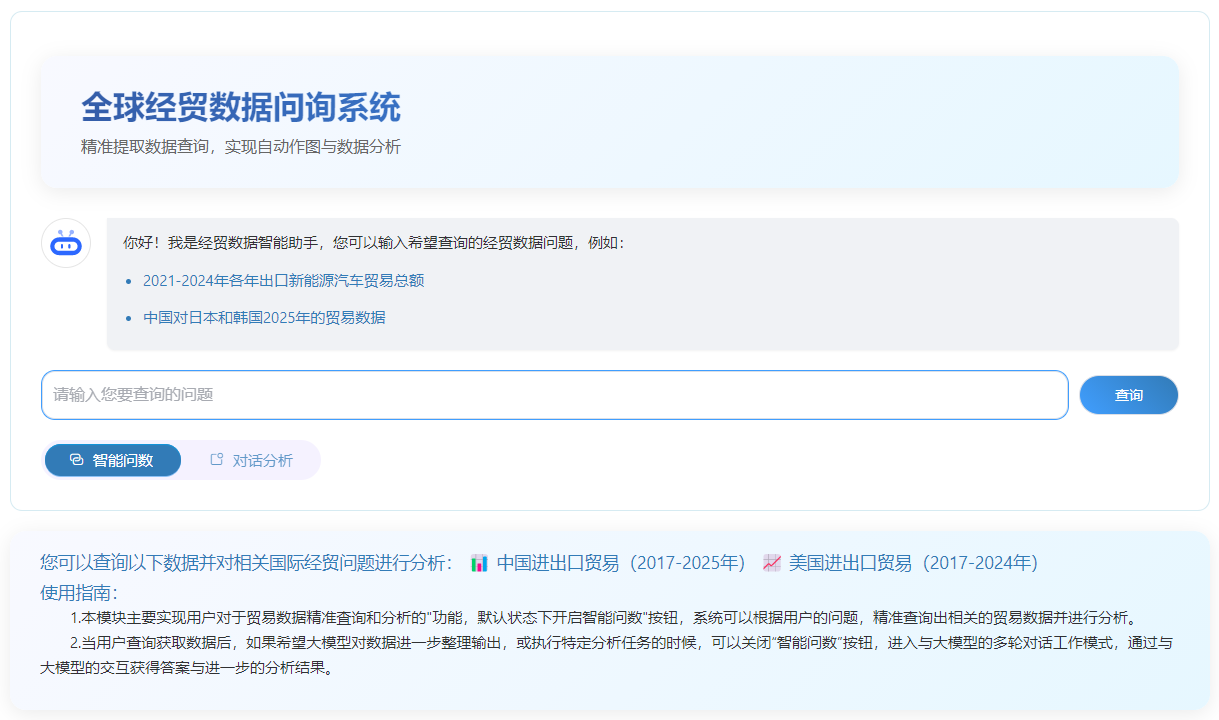This screenshot has width=1219, height=720.
Task: Click the chat bubble icon in 智能问数
Action: [76, 460]
